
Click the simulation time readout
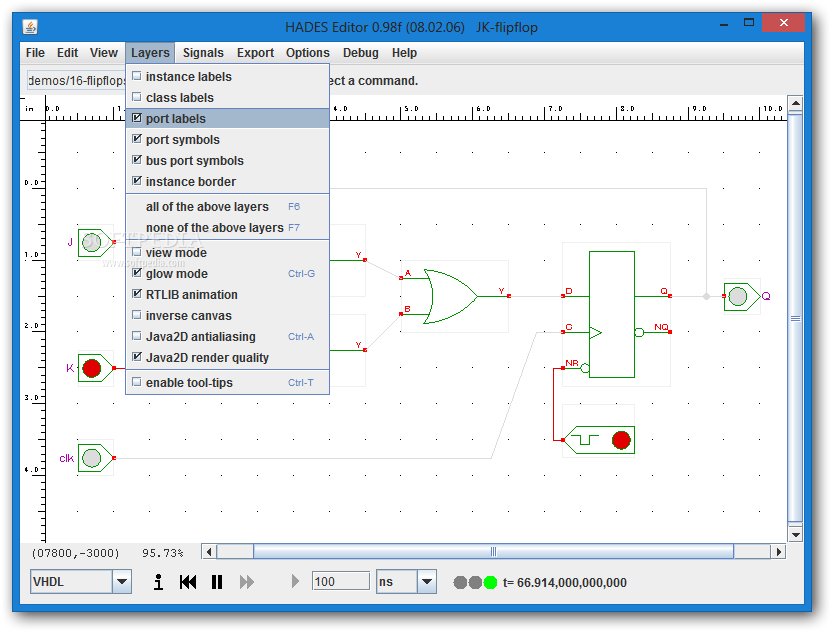(565, 583)
